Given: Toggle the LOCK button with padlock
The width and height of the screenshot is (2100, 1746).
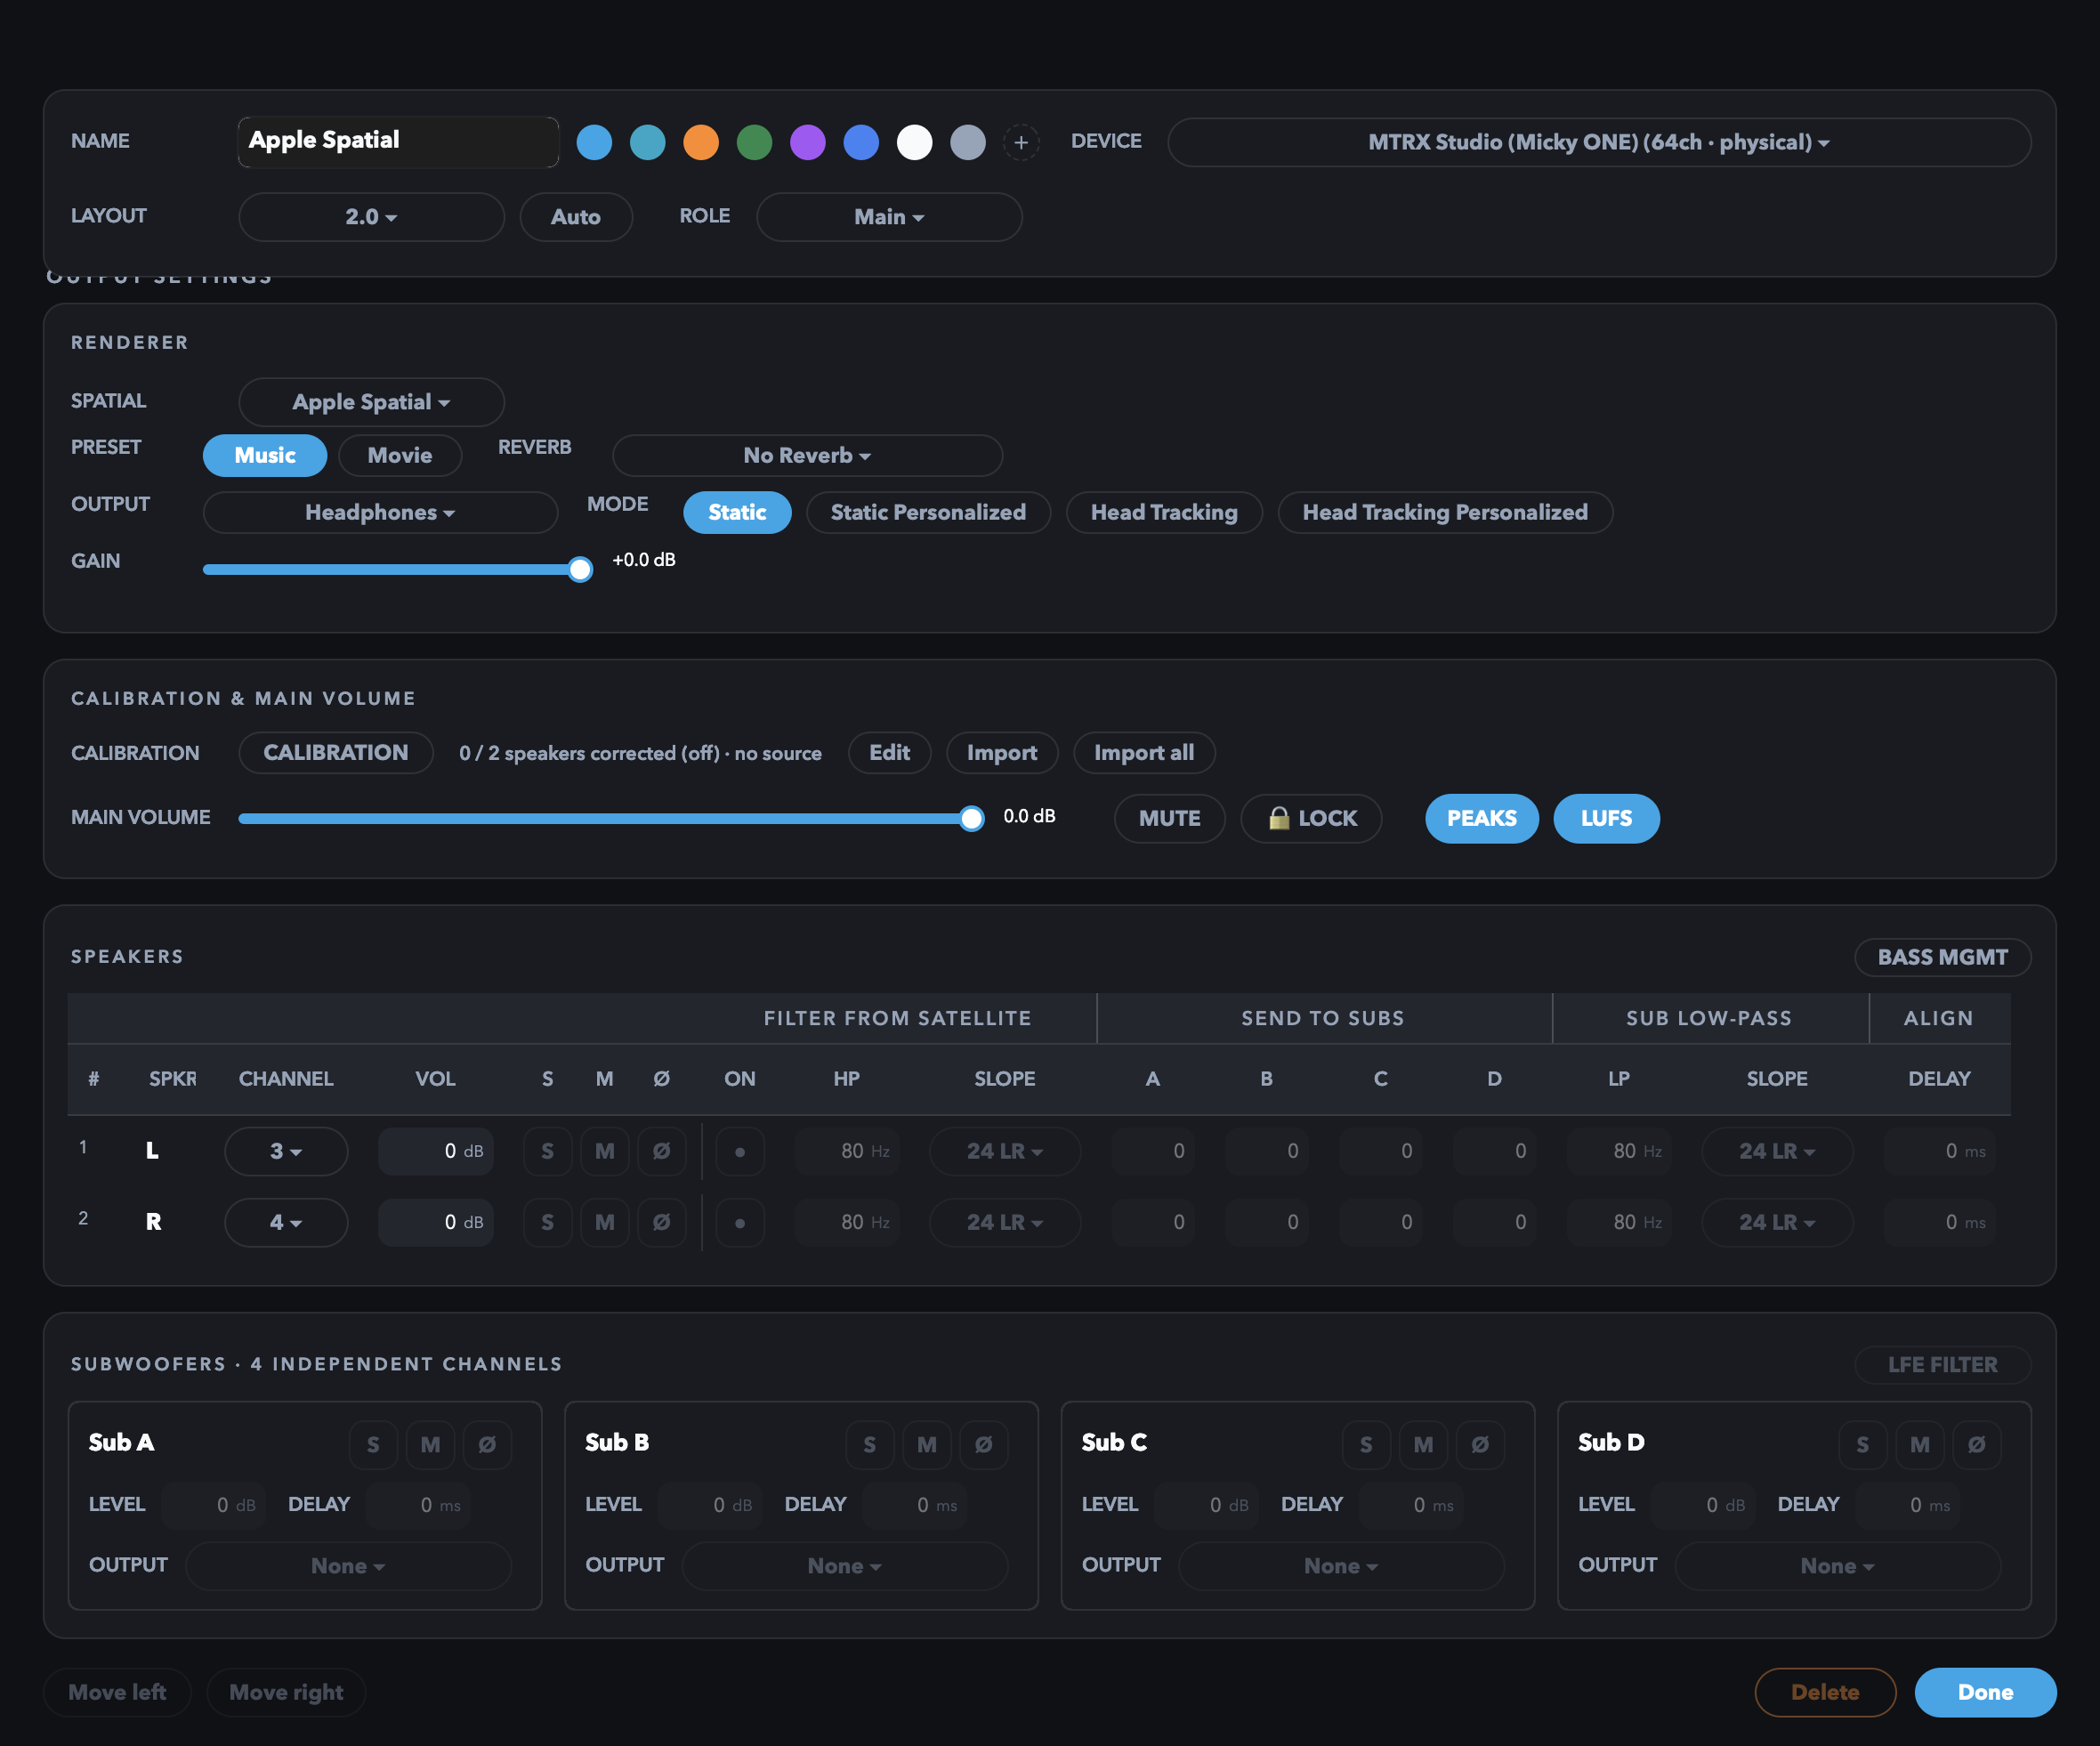Looking at the screenshot, I should (1311, 818).
